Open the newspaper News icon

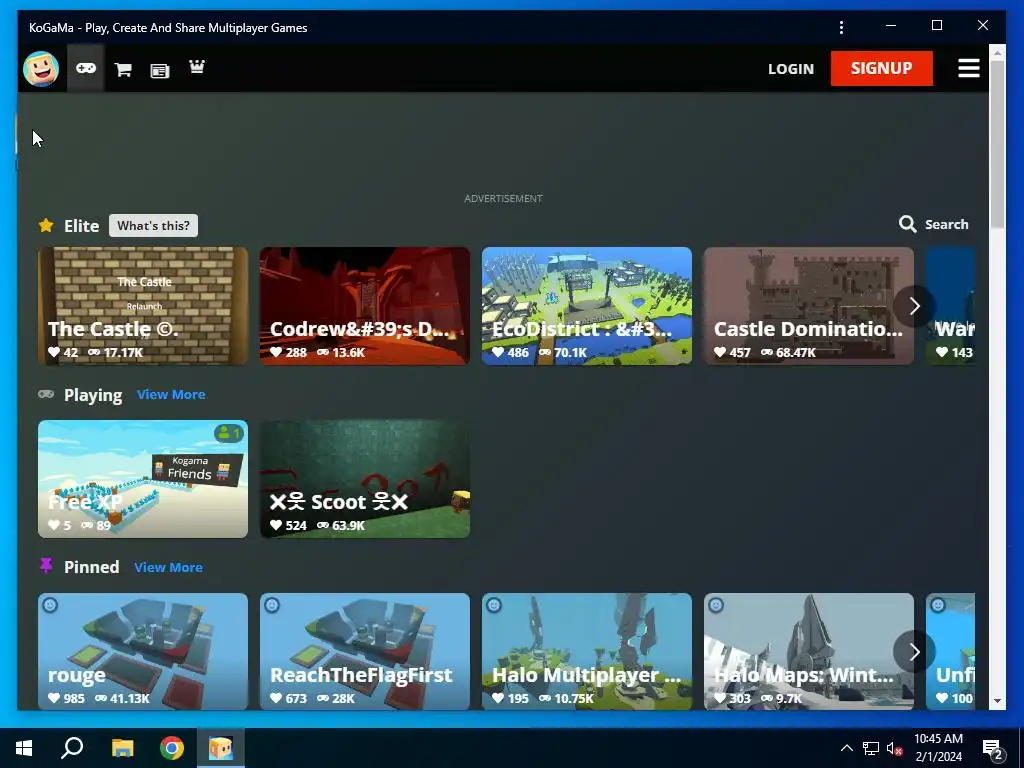pos(160,70)
